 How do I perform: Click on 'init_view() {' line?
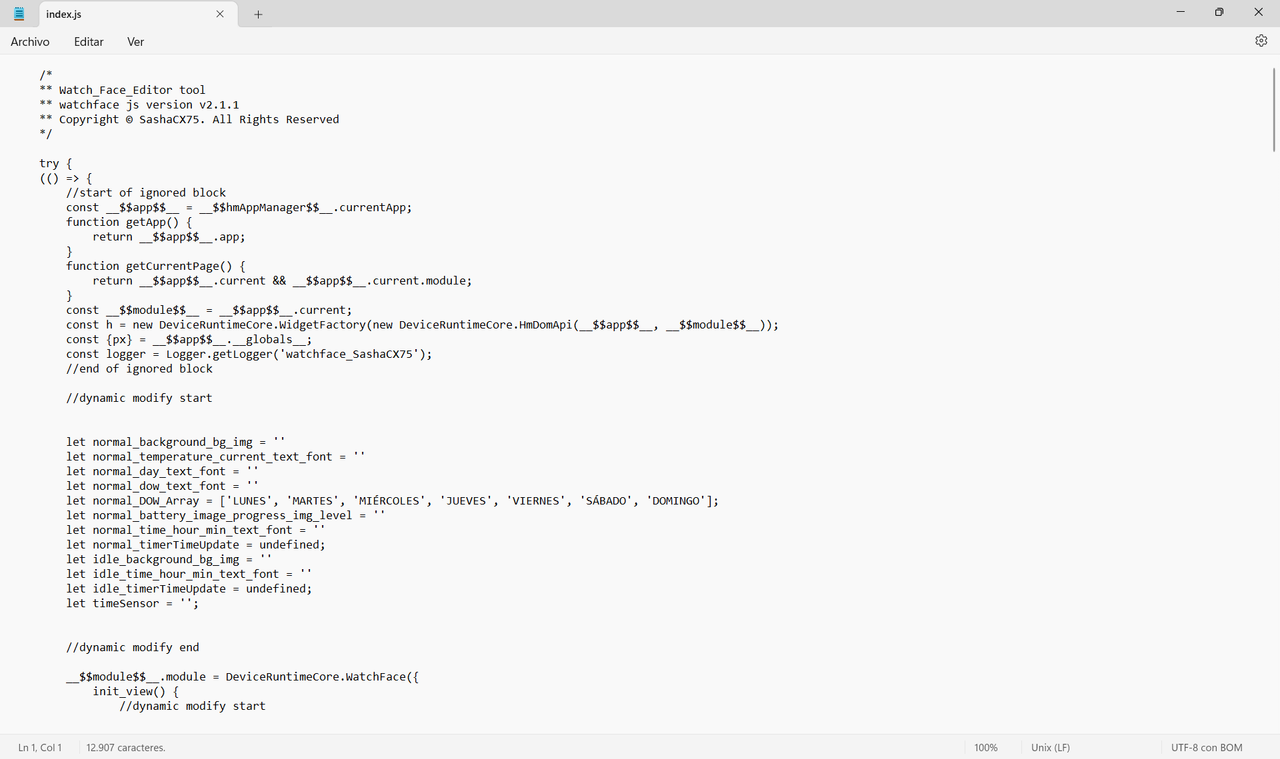click(136, 691)
